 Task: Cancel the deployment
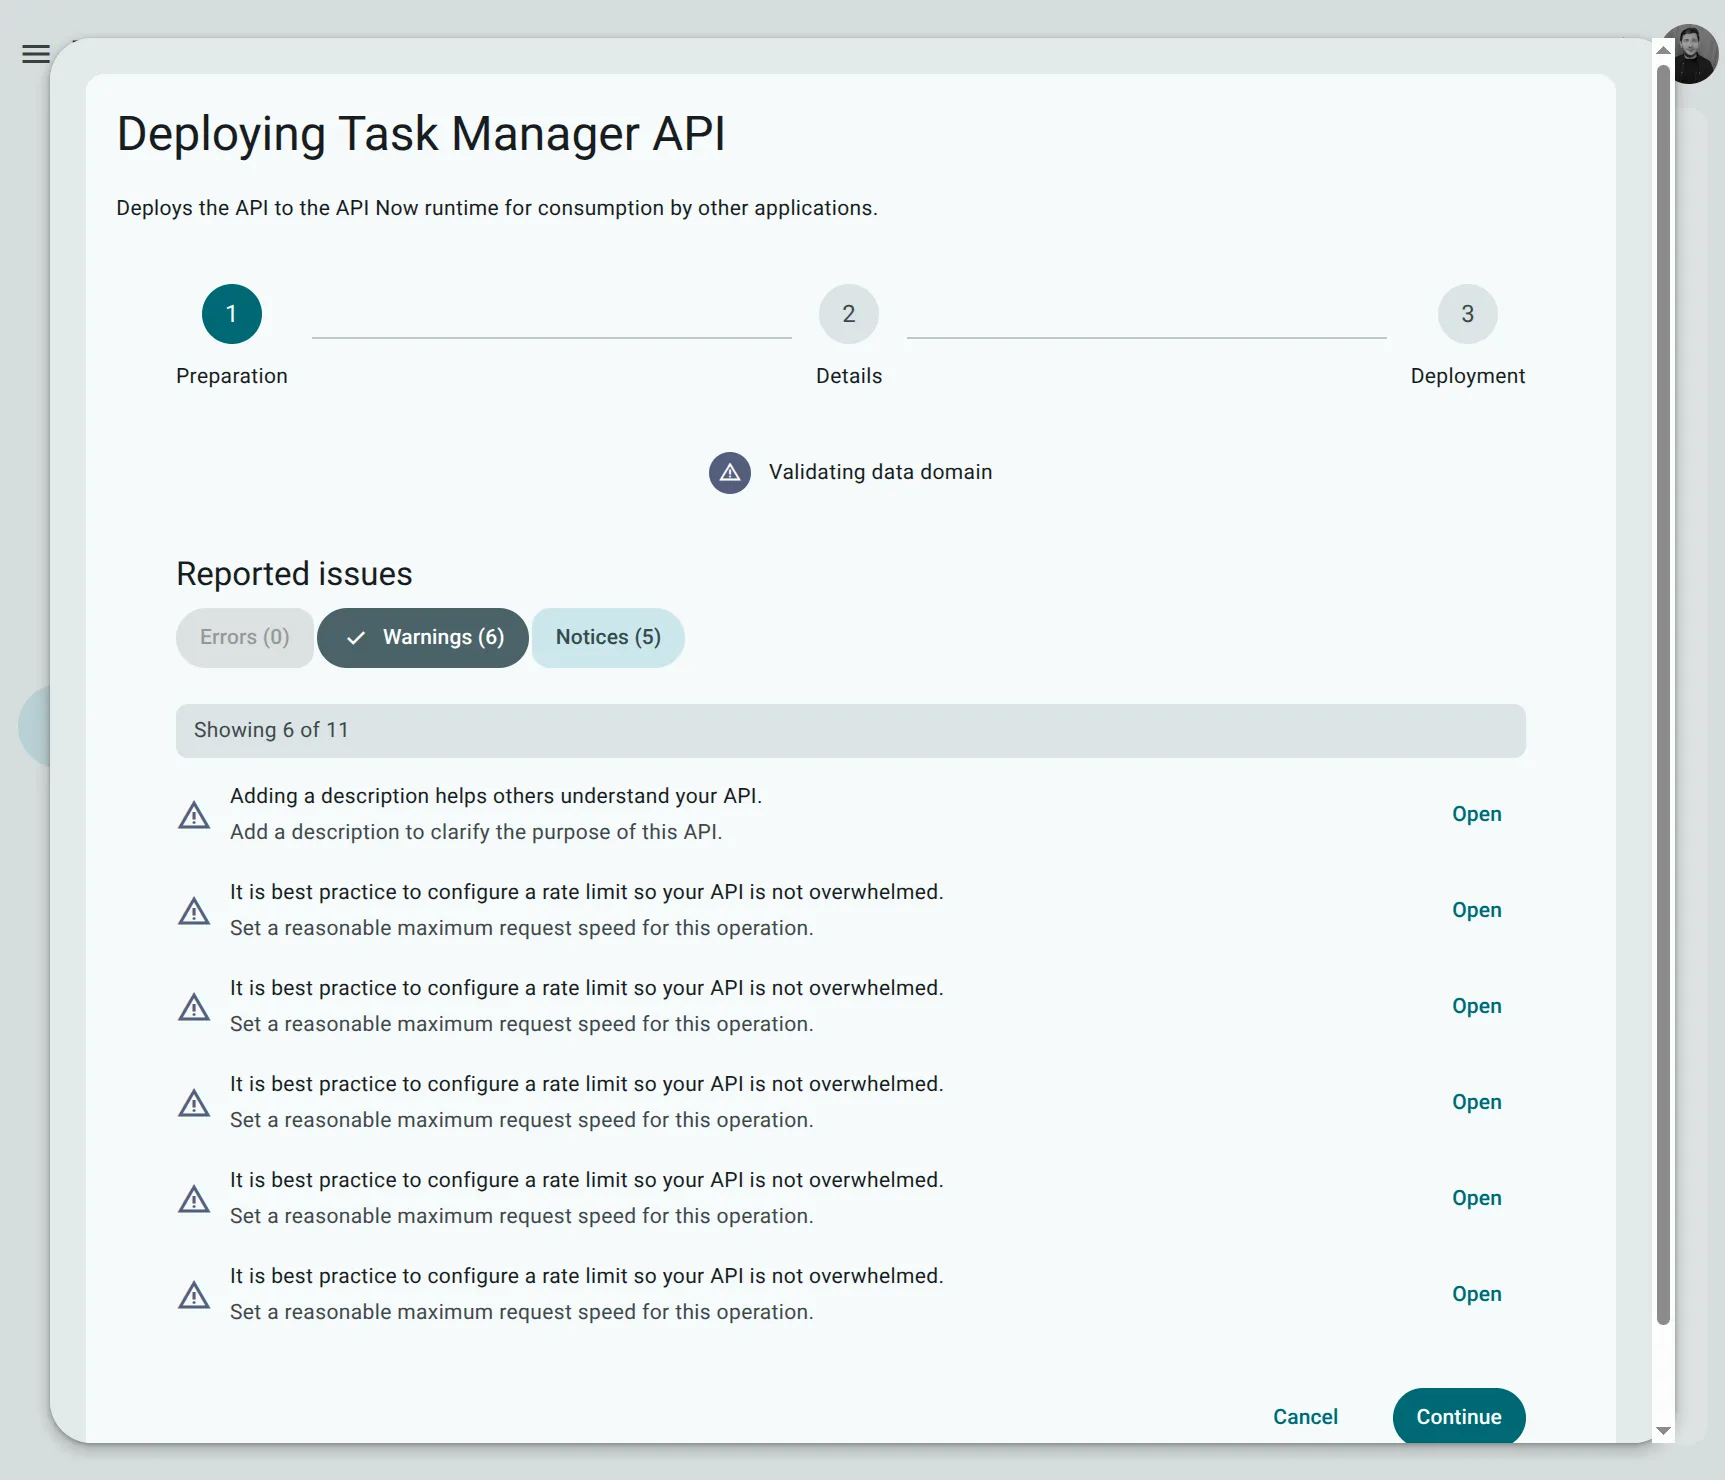point(1305,1417)
